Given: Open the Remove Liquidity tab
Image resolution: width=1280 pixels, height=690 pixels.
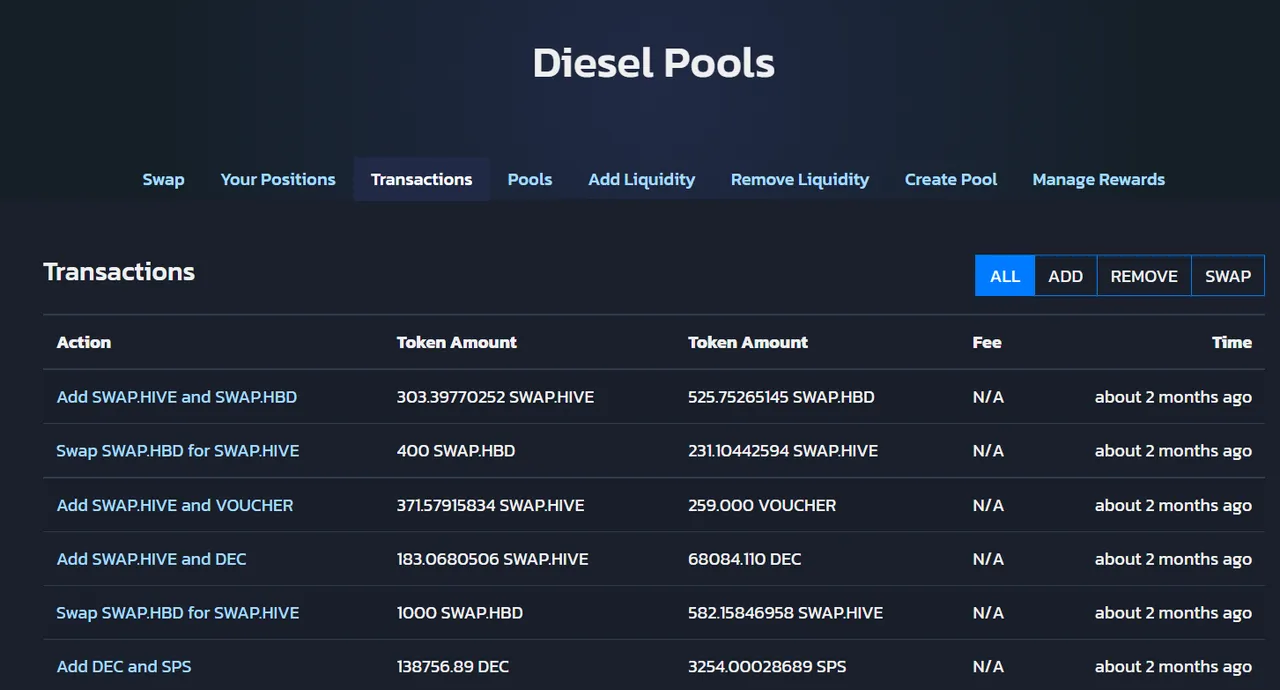Looking at the screenshot, I should tap(800, 179).
